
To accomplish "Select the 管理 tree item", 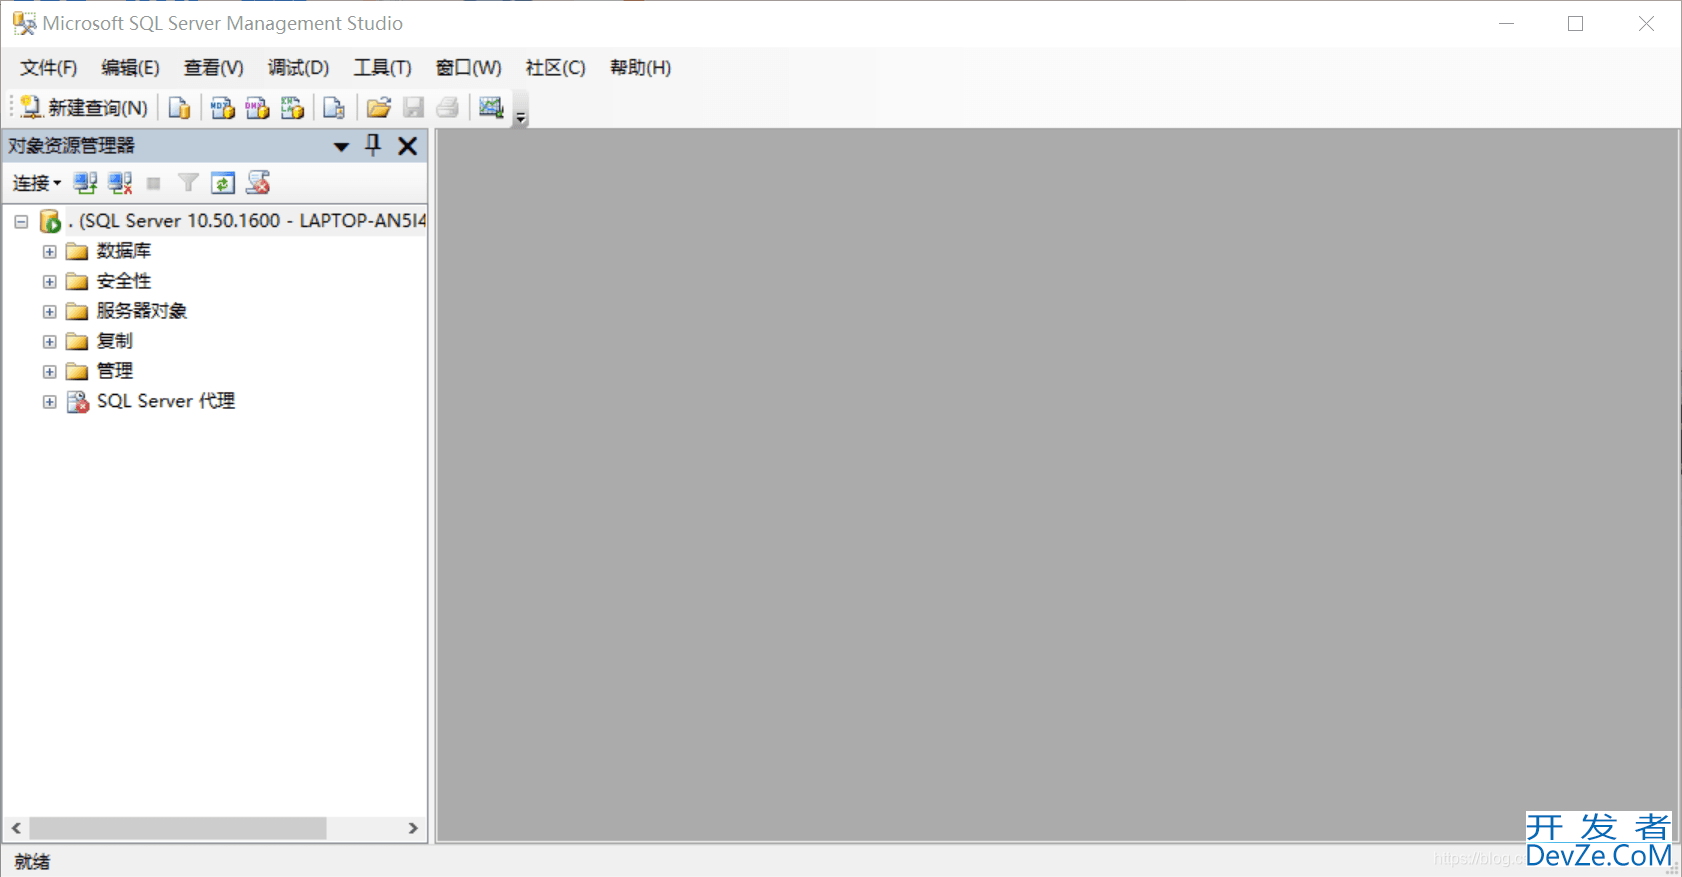I will pos(115,371).
